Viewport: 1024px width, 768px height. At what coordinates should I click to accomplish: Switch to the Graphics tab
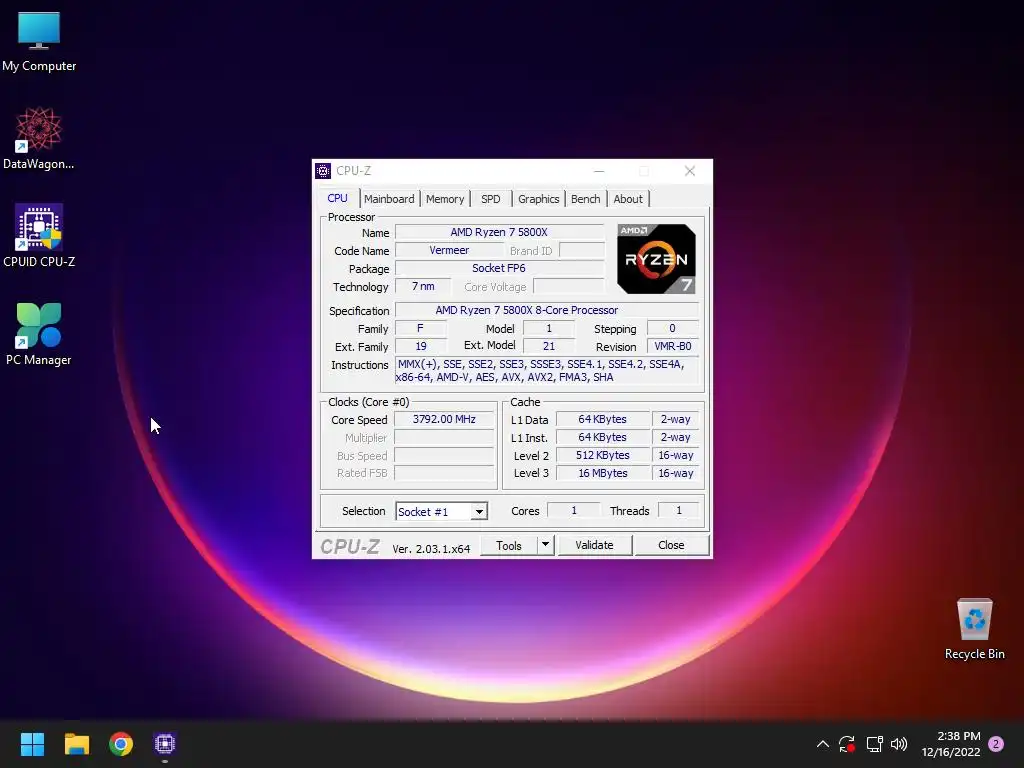[539, 199]
